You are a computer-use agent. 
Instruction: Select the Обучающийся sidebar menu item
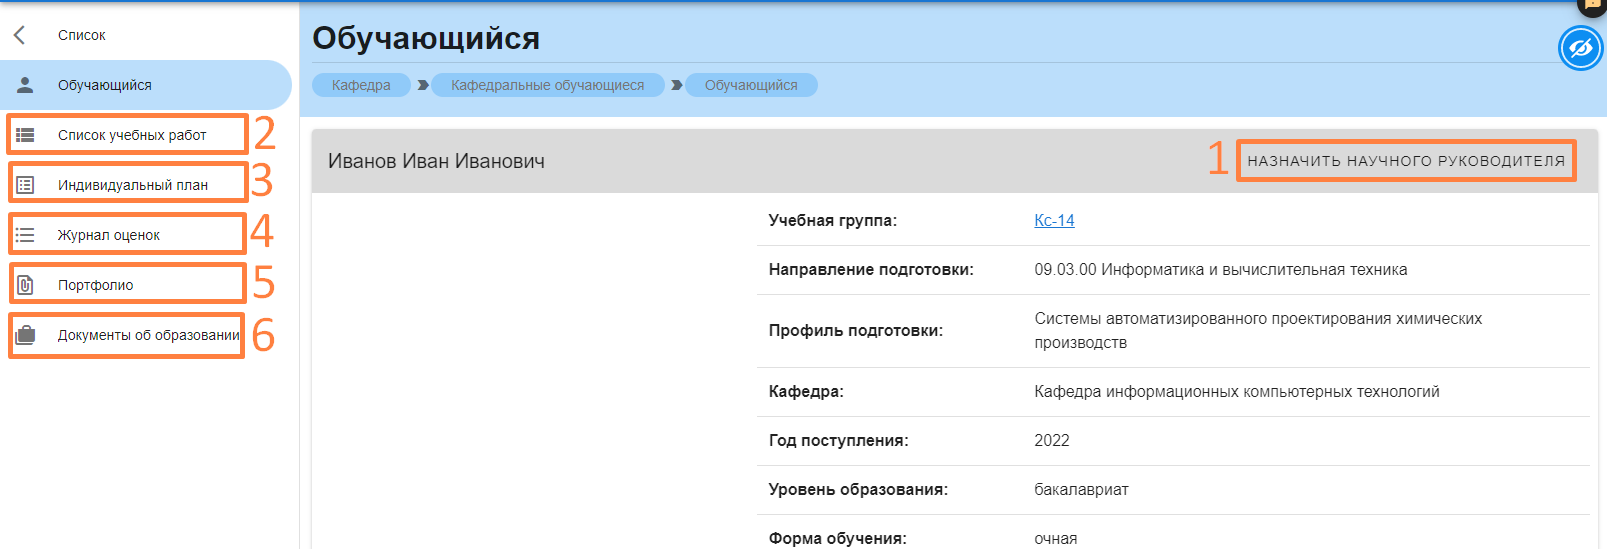coord(105,85)
